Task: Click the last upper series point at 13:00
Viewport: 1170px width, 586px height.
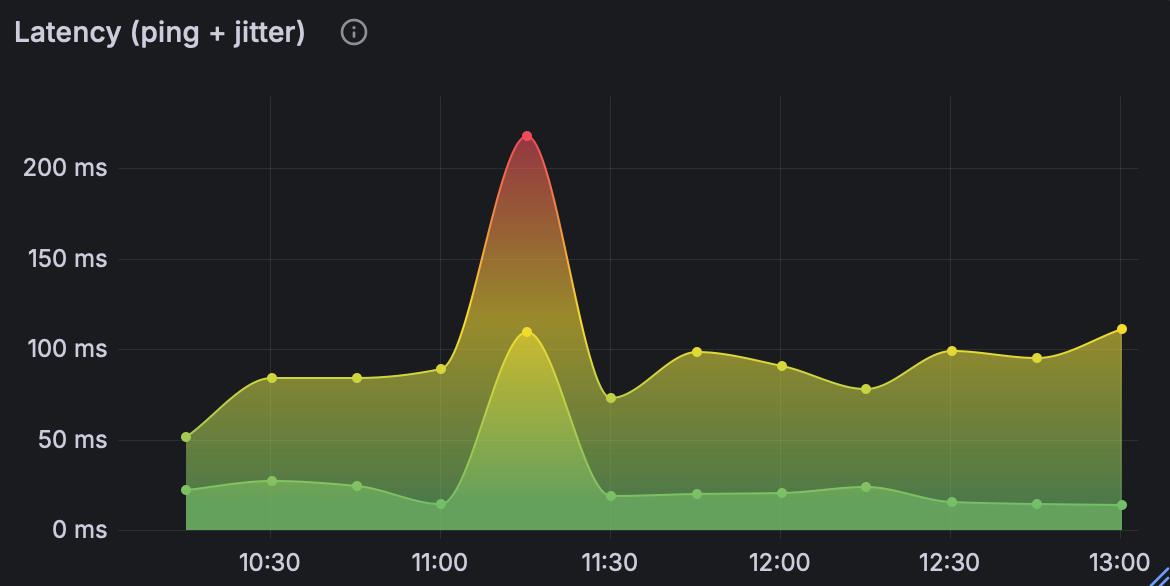Action: click(1122, 329)
